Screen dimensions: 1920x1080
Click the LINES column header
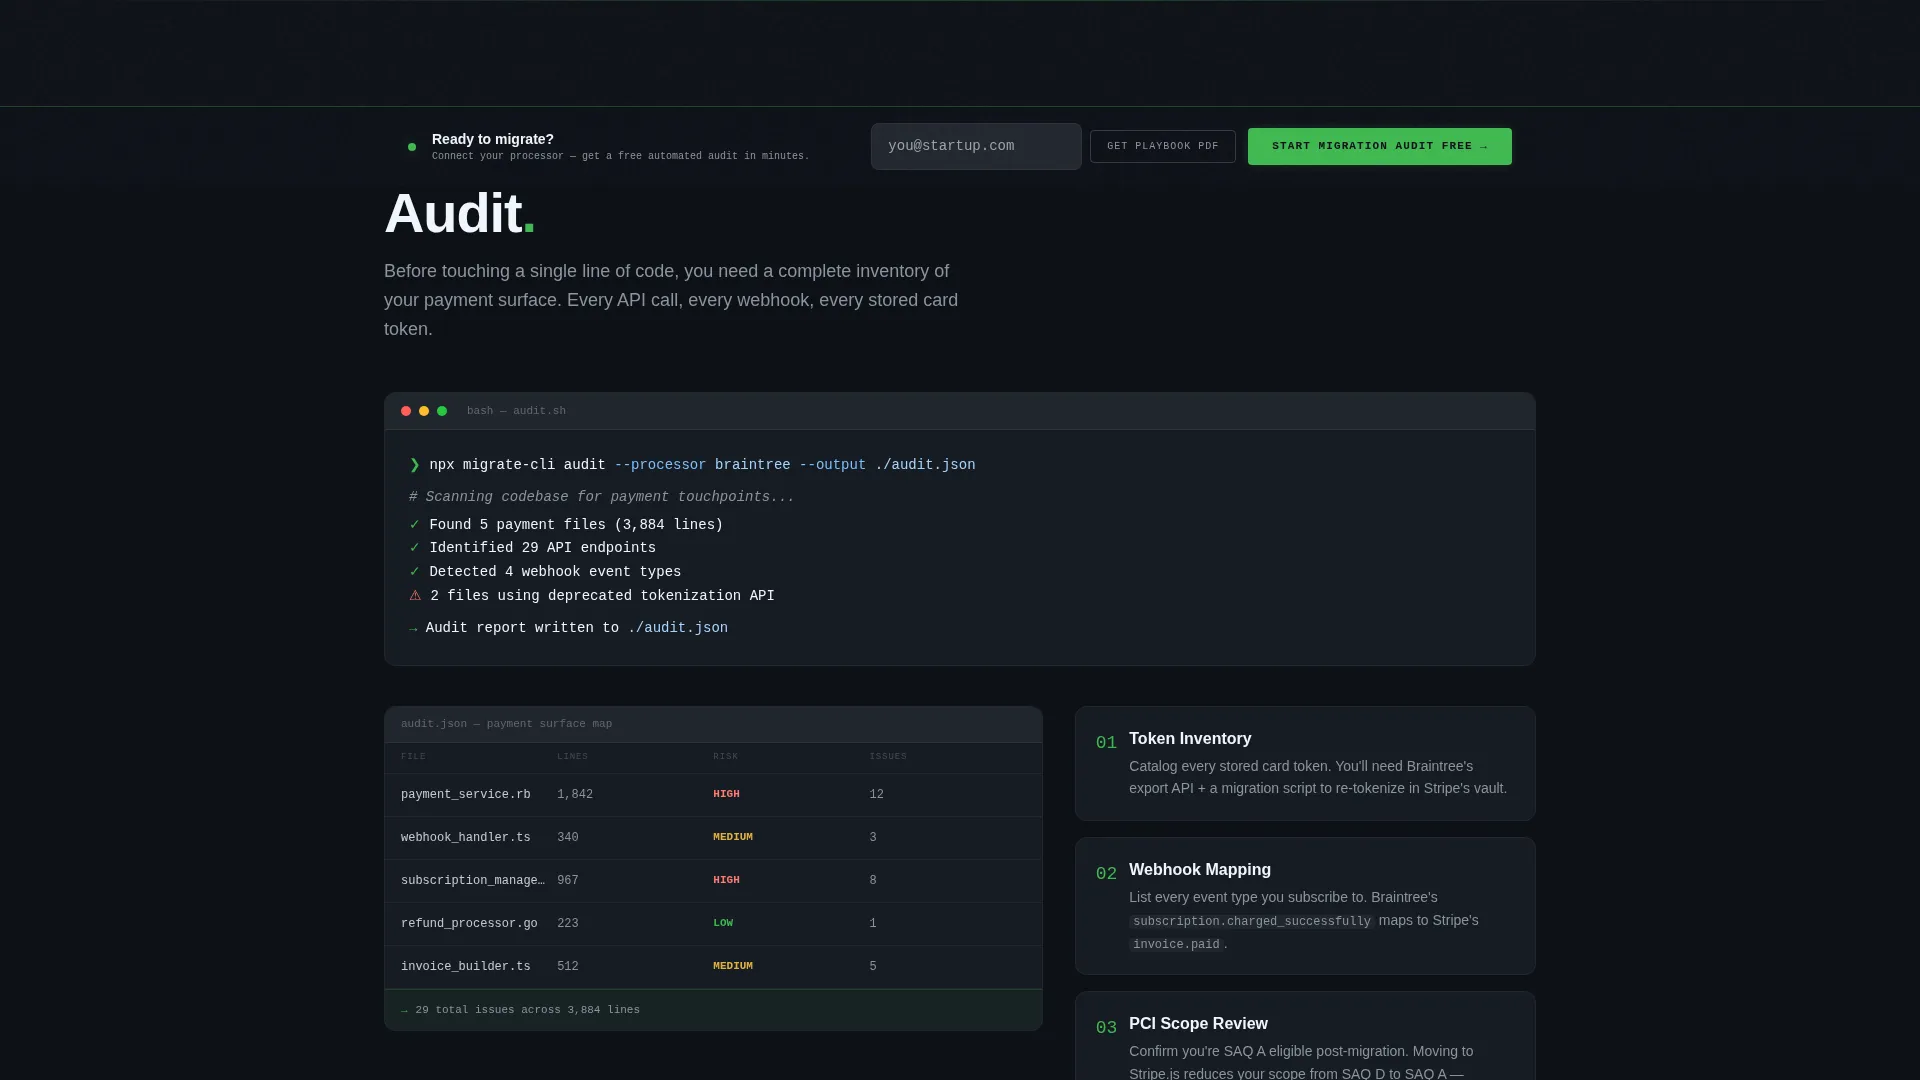572,757
